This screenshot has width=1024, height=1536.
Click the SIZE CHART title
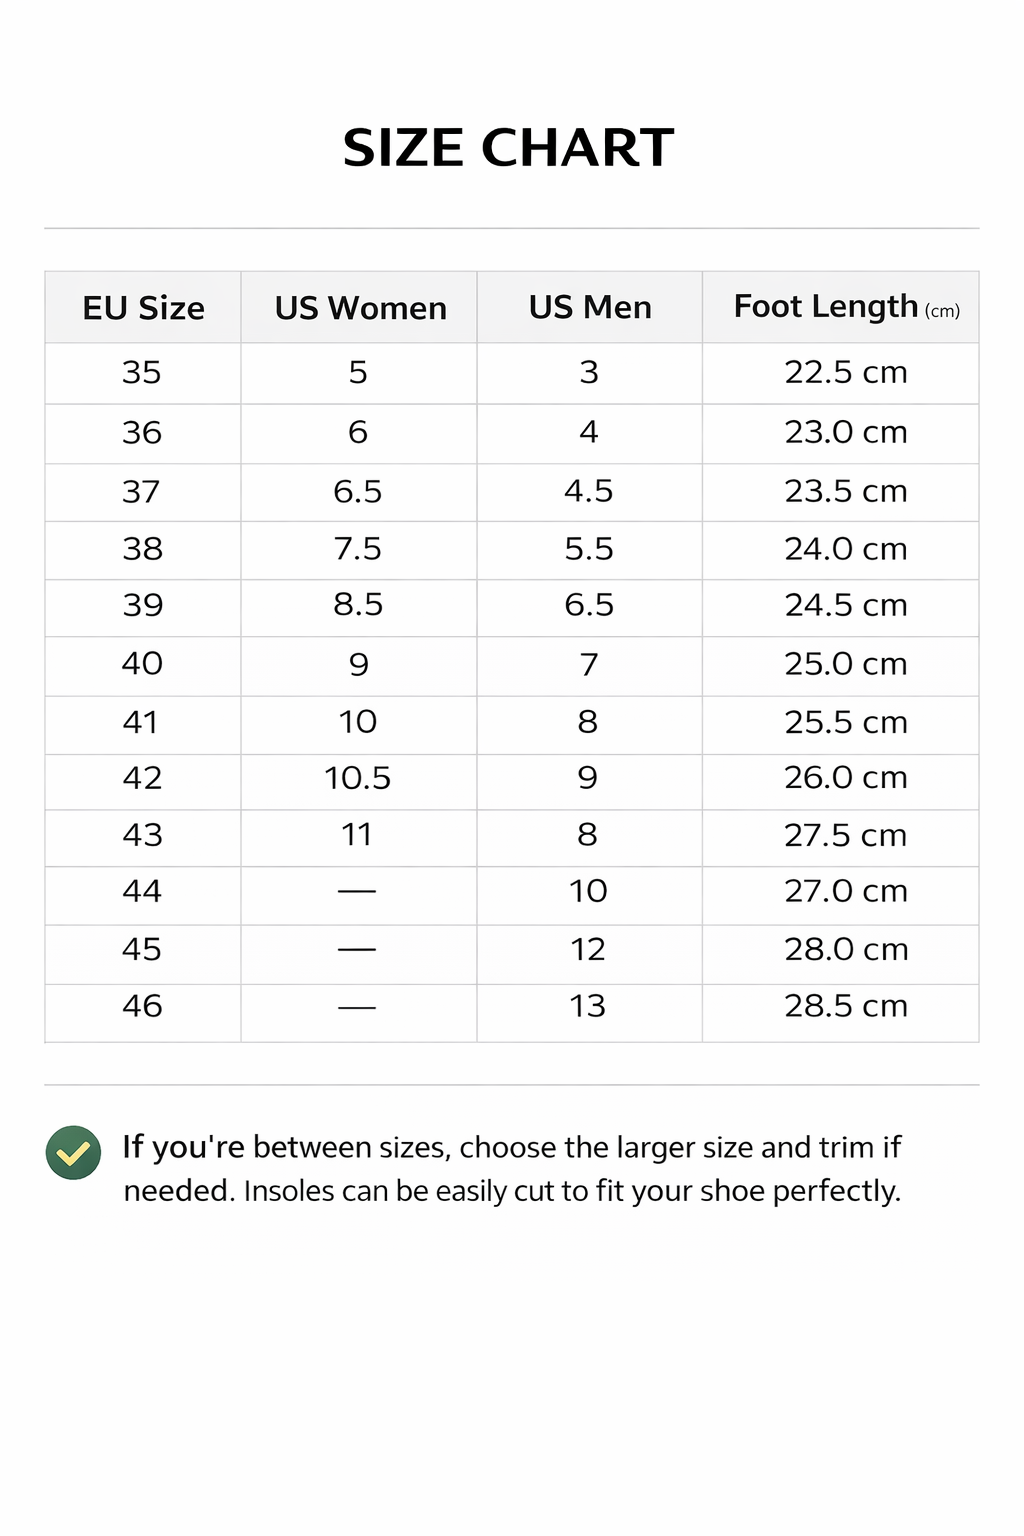(508, 148)
